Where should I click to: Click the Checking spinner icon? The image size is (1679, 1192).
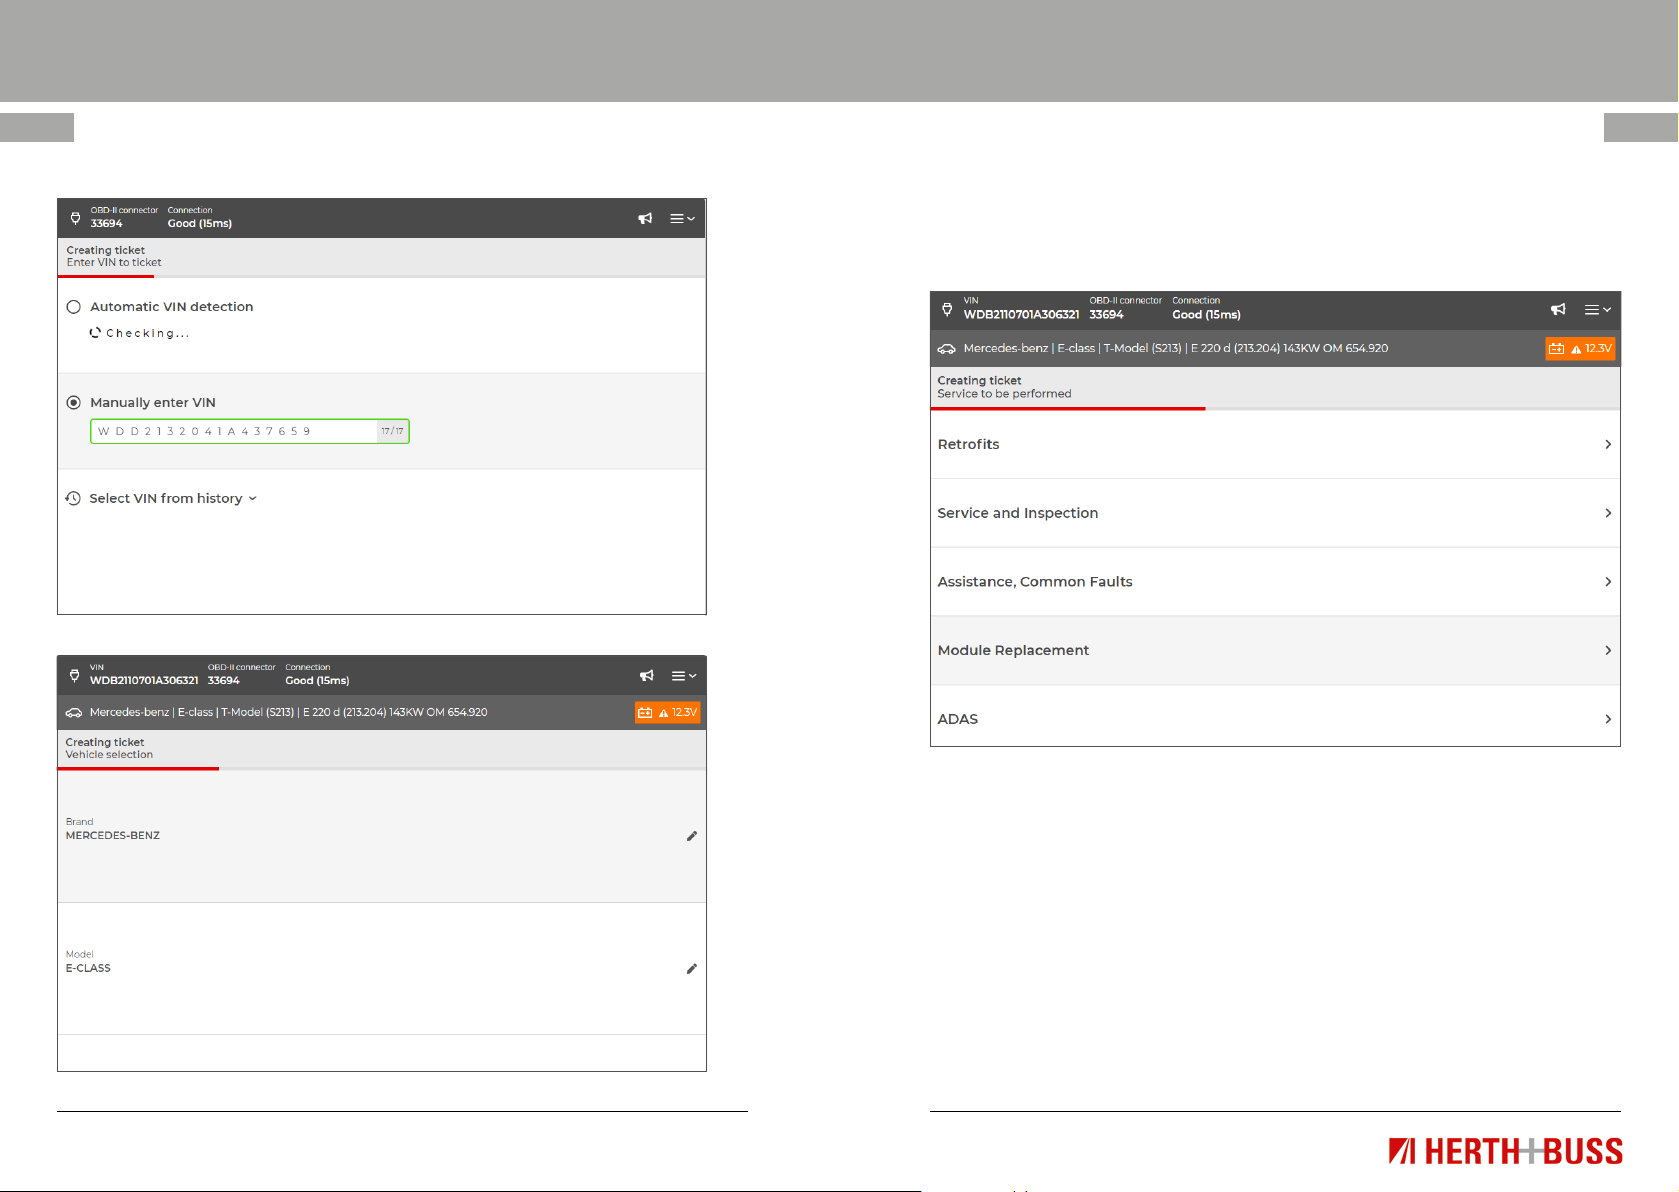95,333
